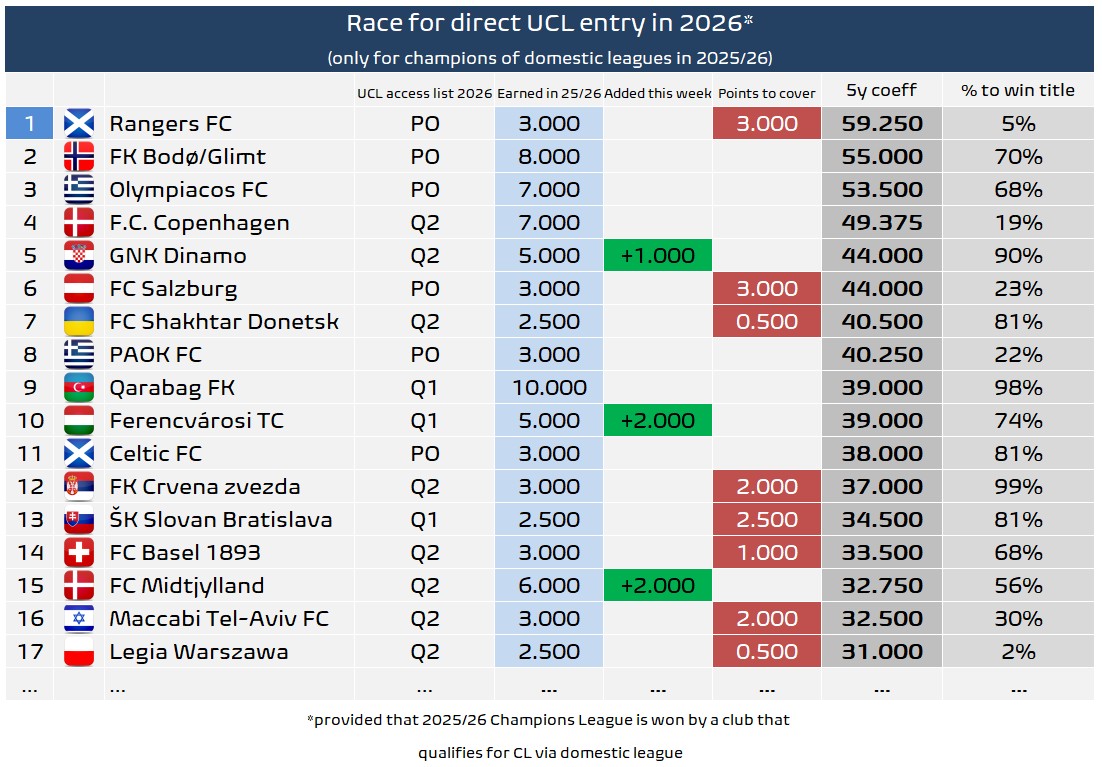The height and width of the screenshot is (767, 1102).
Task: Click the Olympiacos FC team name
Action: click(189, 190)
